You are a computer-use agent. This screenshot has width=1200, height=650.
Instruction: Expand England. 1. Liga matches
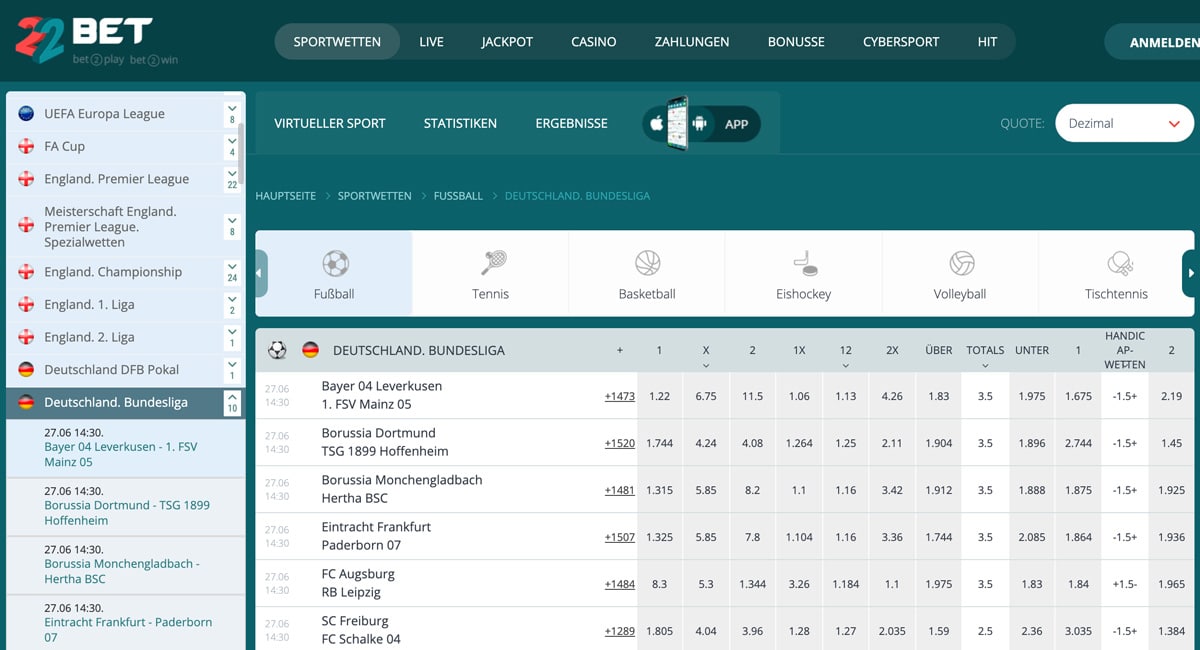pyautogui.click(x=232, y=304)
